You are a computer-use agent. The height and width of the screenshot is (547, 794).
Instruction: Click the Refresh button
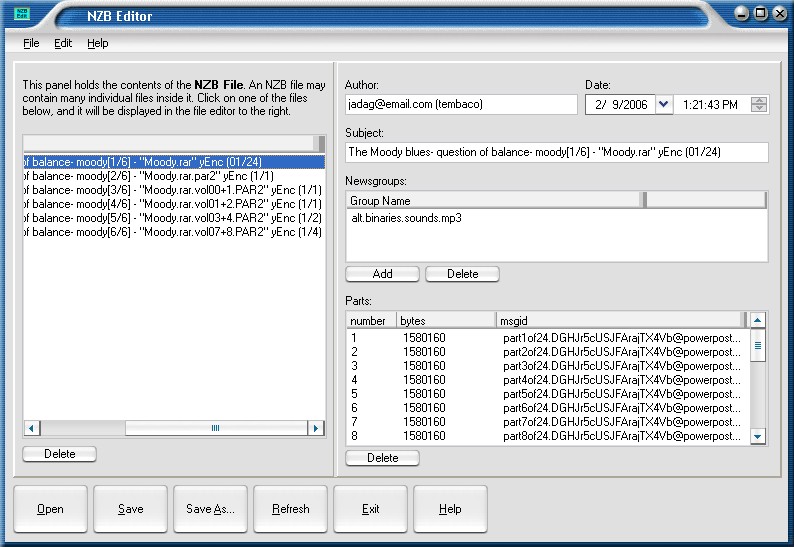coord(290,509)
